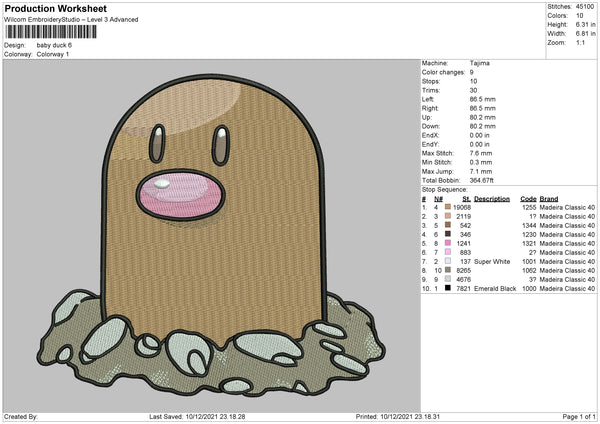Click the height value '6.31 in'
The image size is (600, 424).
click(x=585, y=24)
